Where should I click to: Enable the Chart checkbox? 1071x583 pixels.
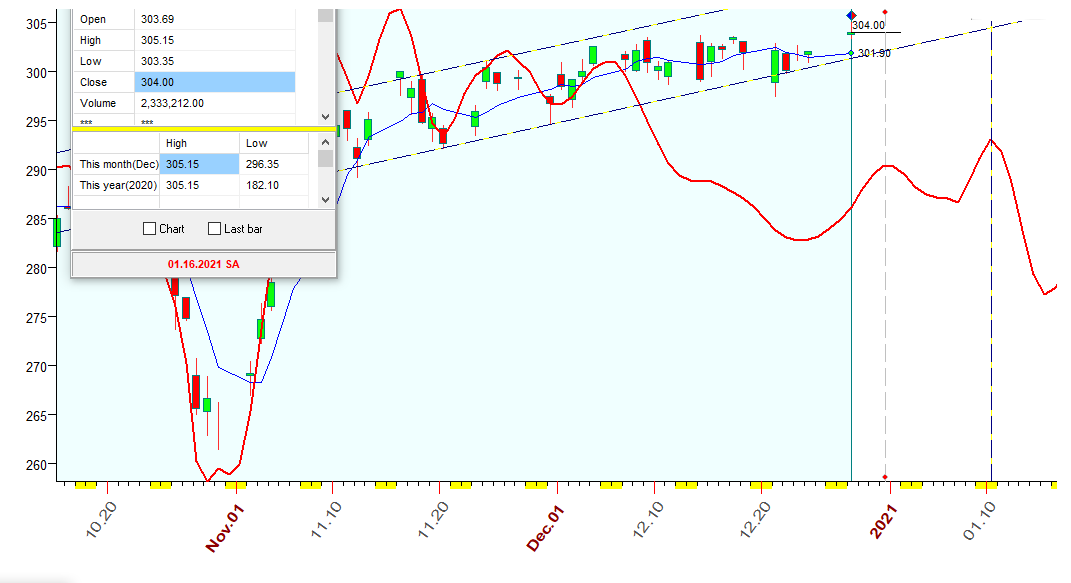(151, 229)
